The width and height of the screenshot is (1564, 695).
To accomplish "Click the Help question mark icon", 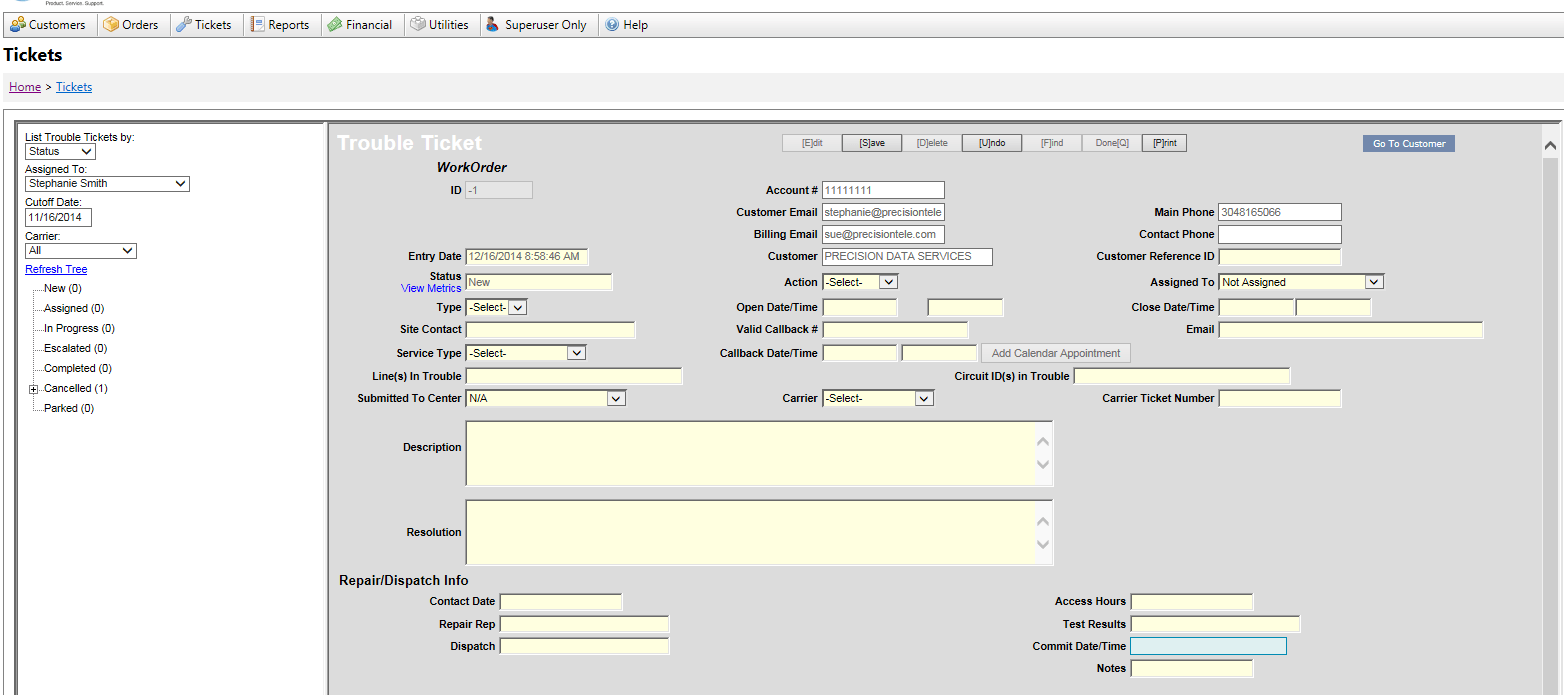I will [612, 25].
